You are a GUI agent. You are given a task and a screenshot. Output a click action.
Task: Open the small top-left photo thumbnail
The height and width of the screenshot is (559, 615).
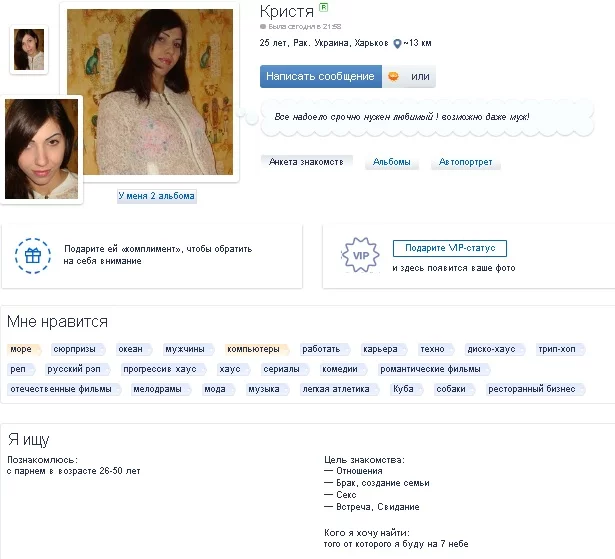[29, 49]
